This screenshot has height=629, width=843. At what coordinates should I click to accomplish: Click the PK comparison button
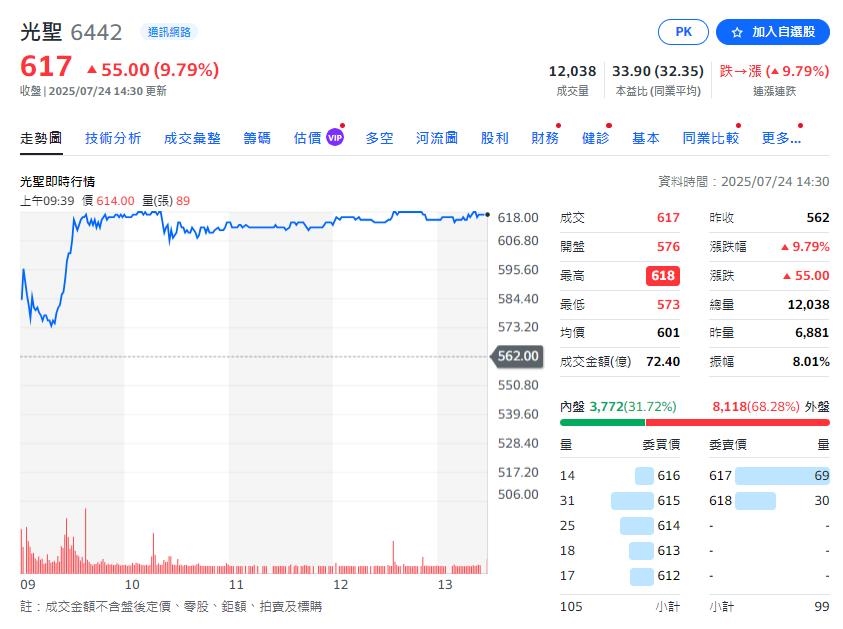tap(683, 31)
